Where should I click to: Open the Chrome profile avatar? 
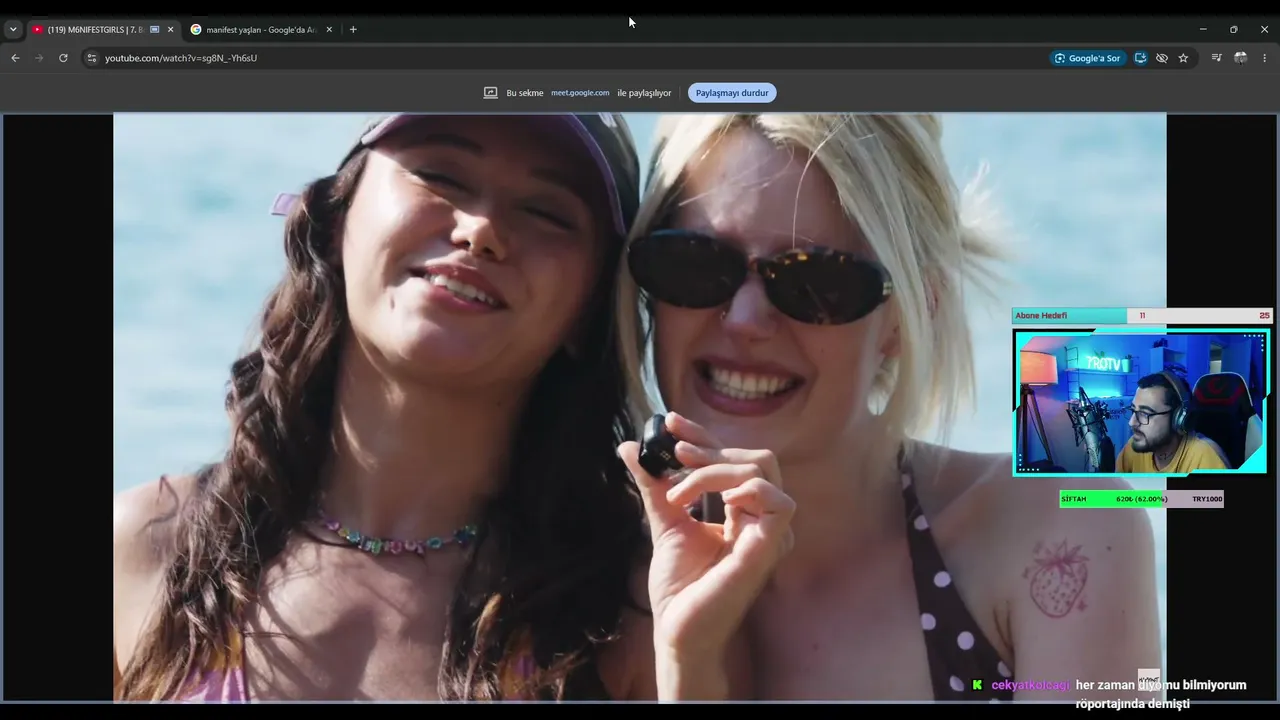(x=1240, y=58)
